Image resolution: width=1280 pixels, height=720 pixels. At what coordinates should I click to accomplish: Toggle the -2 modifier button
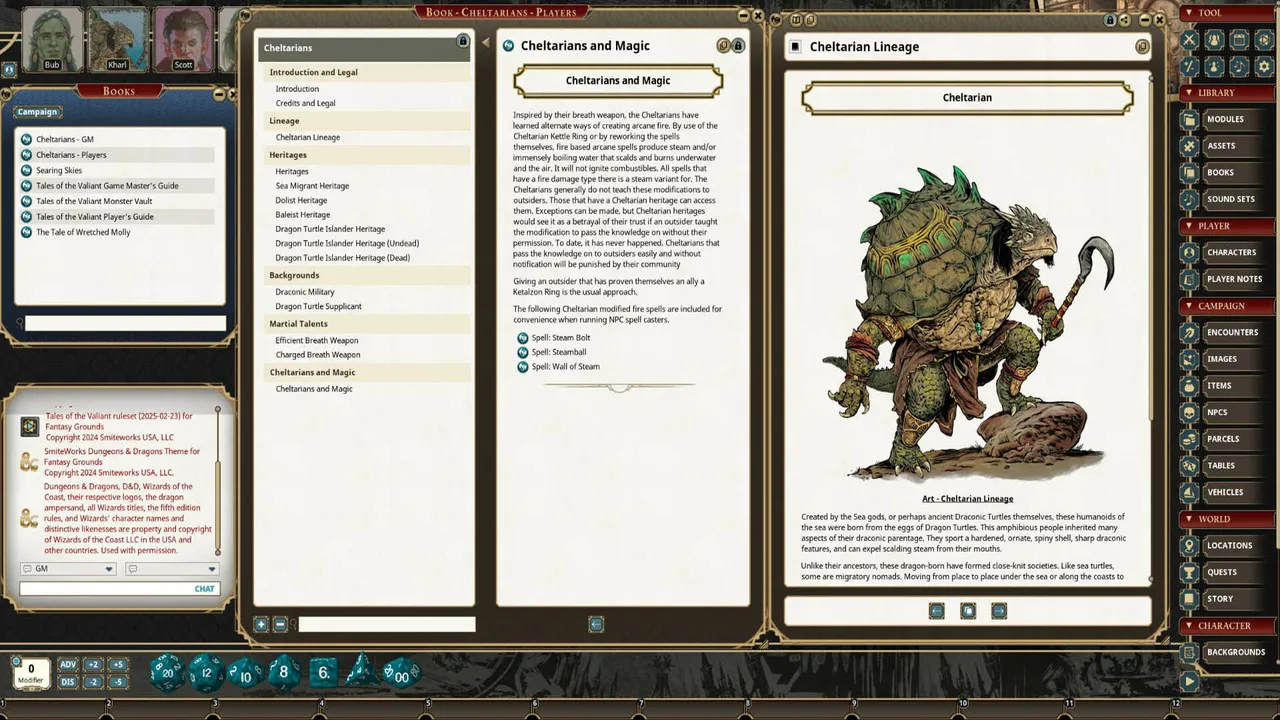[93, 682]
